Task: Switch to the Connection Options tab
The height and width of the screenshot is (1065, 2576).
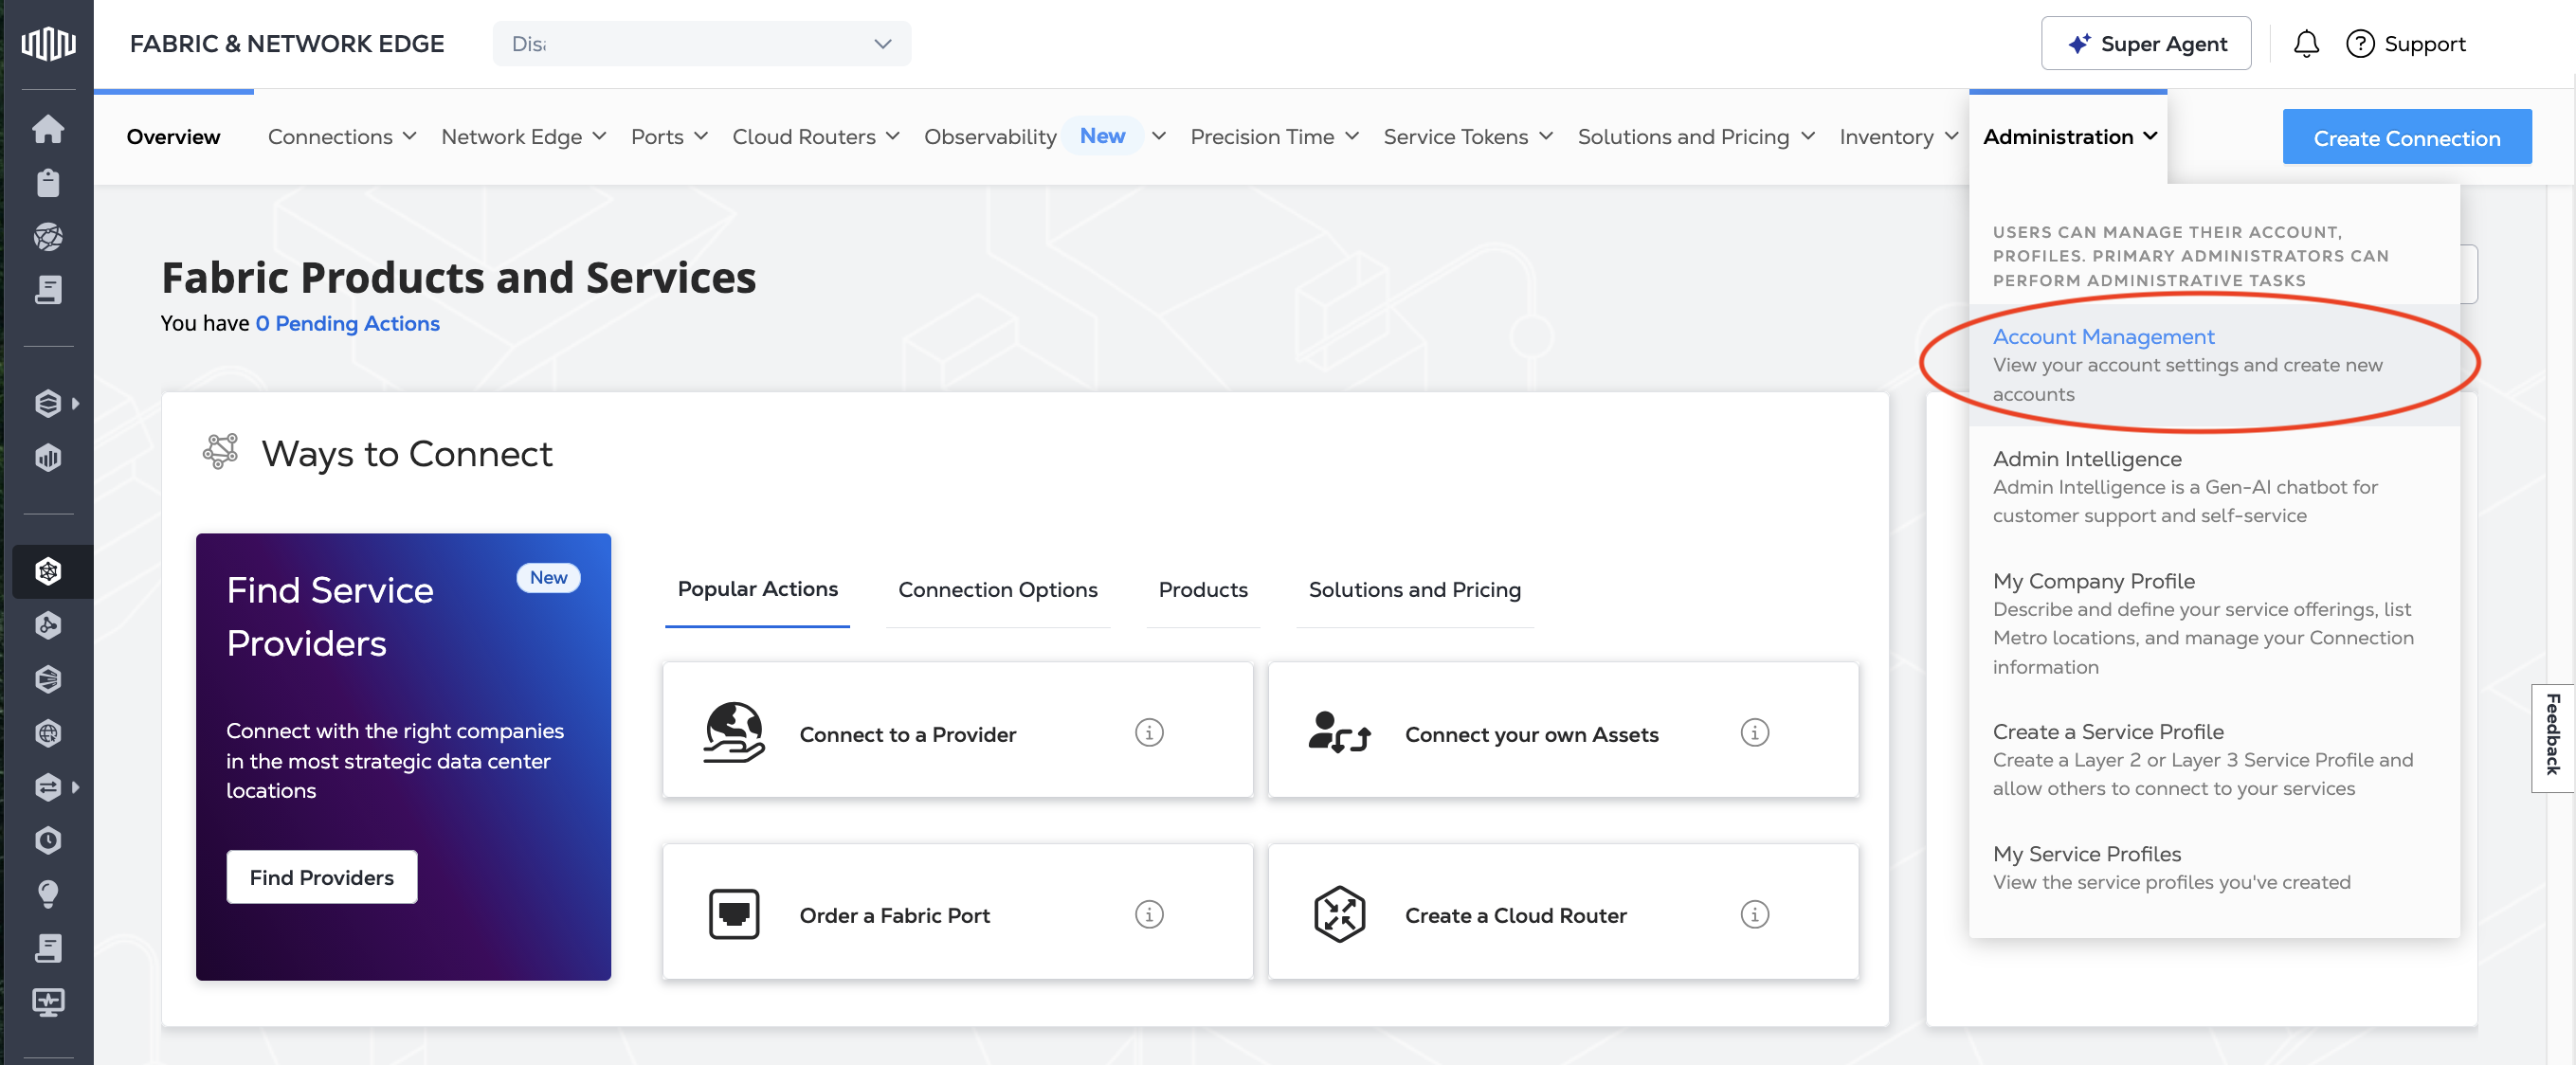Action: [997, 590]
